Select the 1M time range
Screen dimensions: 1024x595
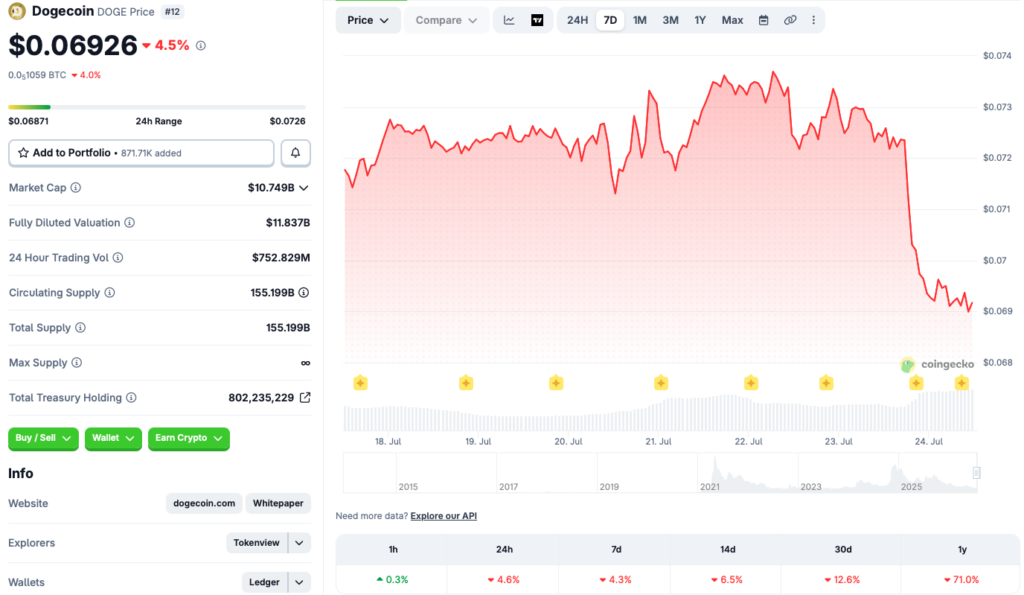tap(640, 20)
